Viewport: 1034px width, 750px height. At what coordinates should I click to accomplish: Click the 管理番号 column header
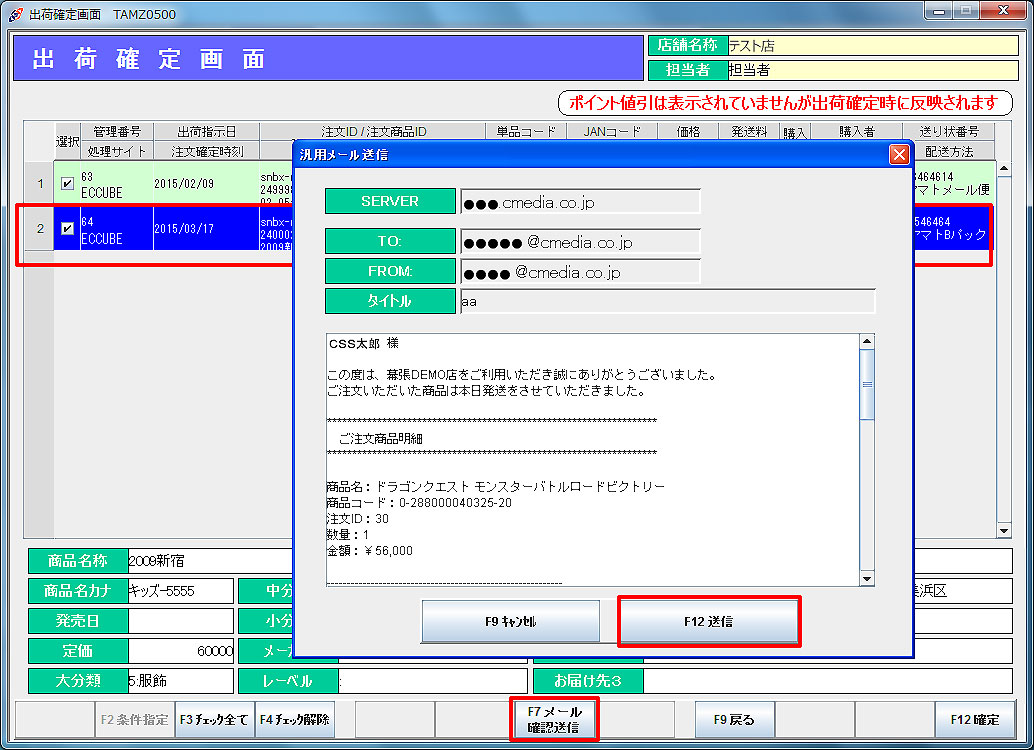tap(117, 132)
